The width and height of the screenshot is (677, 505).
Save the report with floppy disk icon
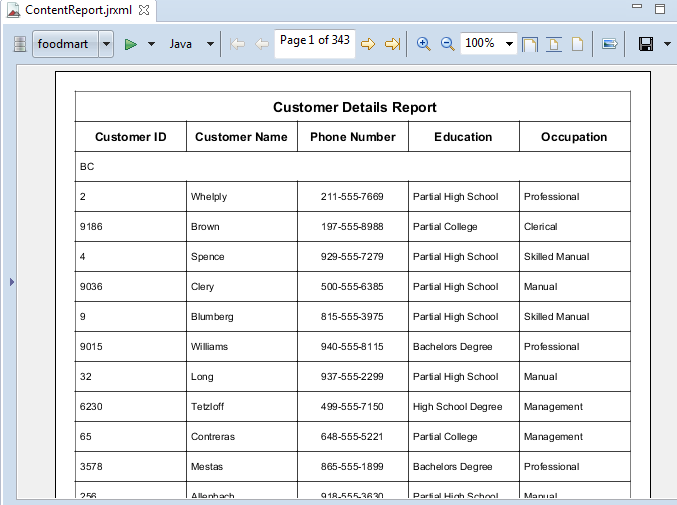pos(646,44)
